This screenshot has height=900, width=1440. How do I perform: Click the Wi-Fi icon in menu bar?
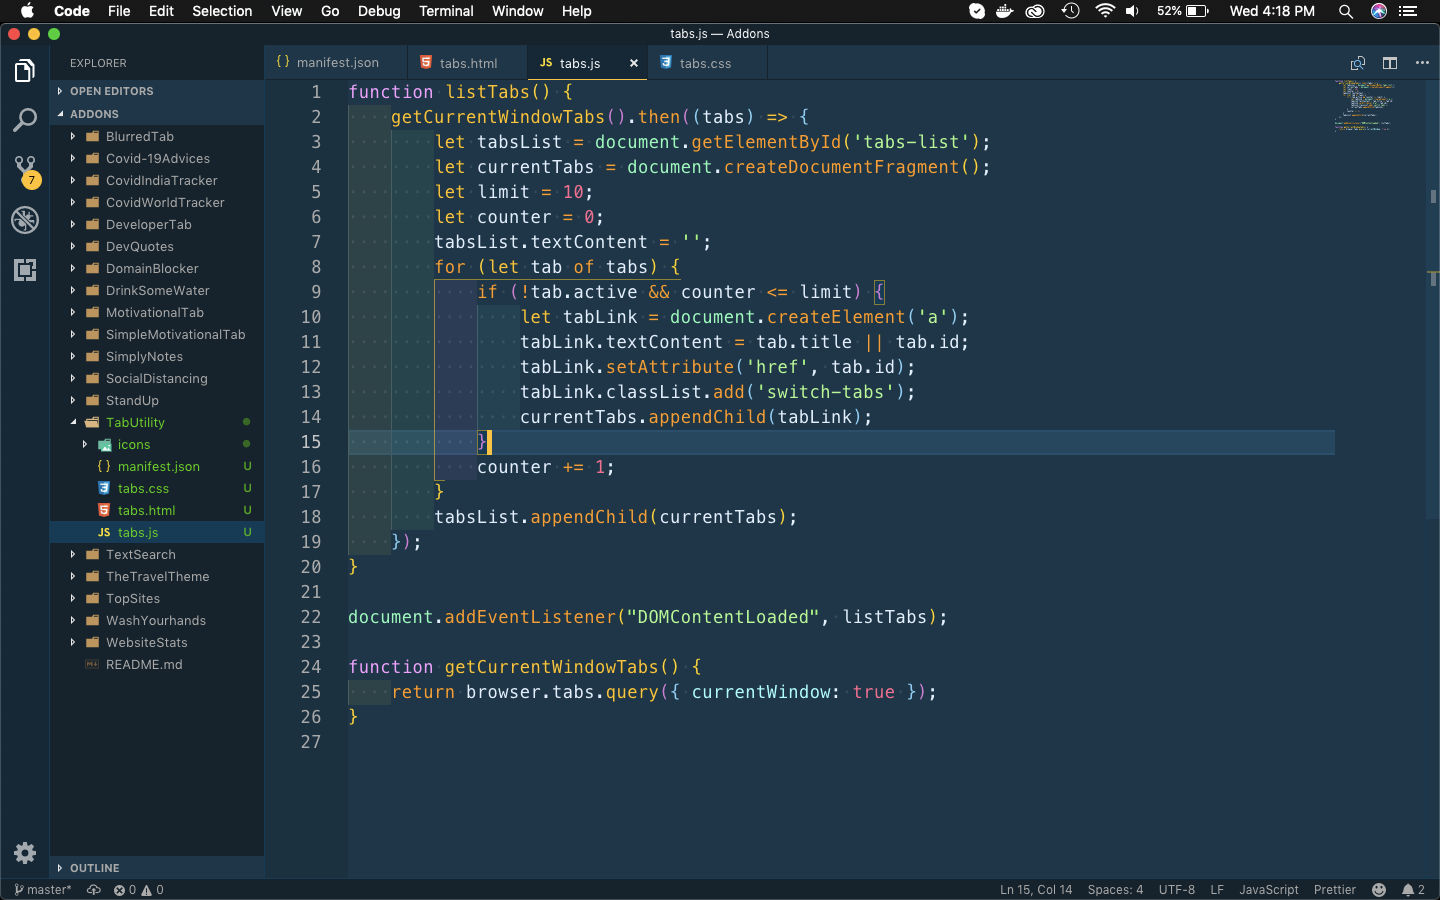coord(1105,11)
